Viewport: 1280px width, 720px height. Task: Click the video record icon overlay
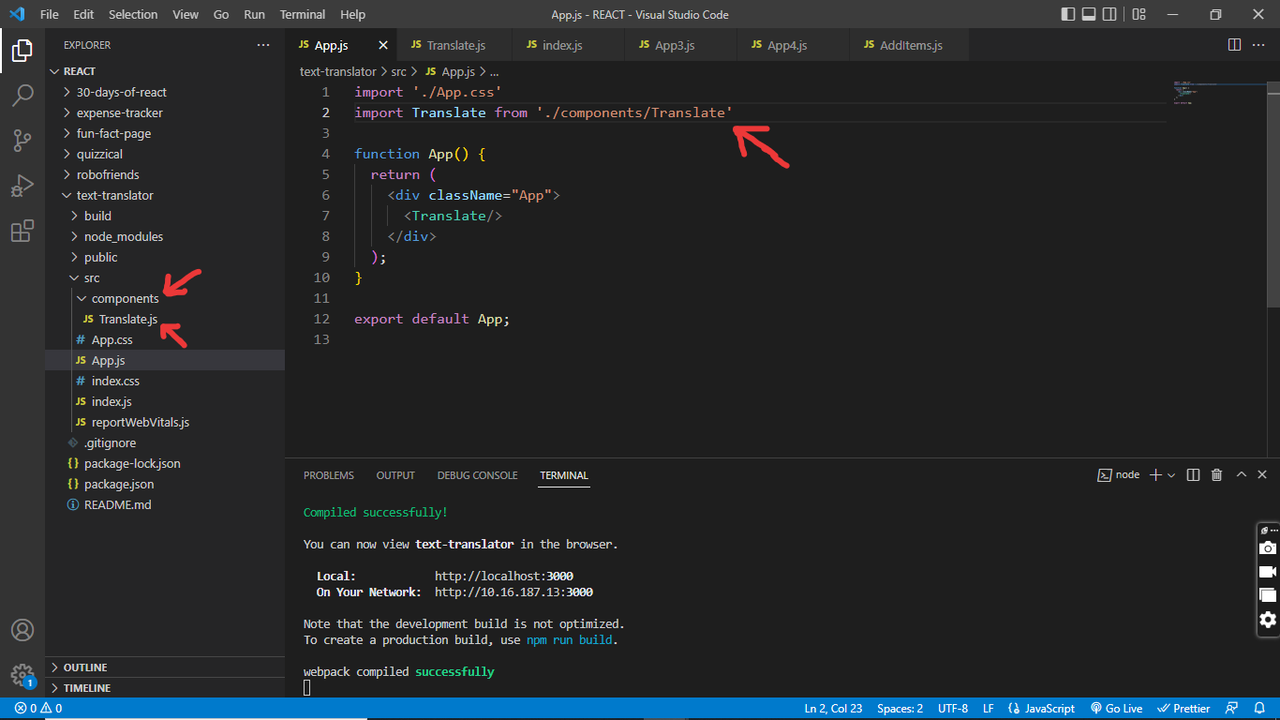(1268, 572)
